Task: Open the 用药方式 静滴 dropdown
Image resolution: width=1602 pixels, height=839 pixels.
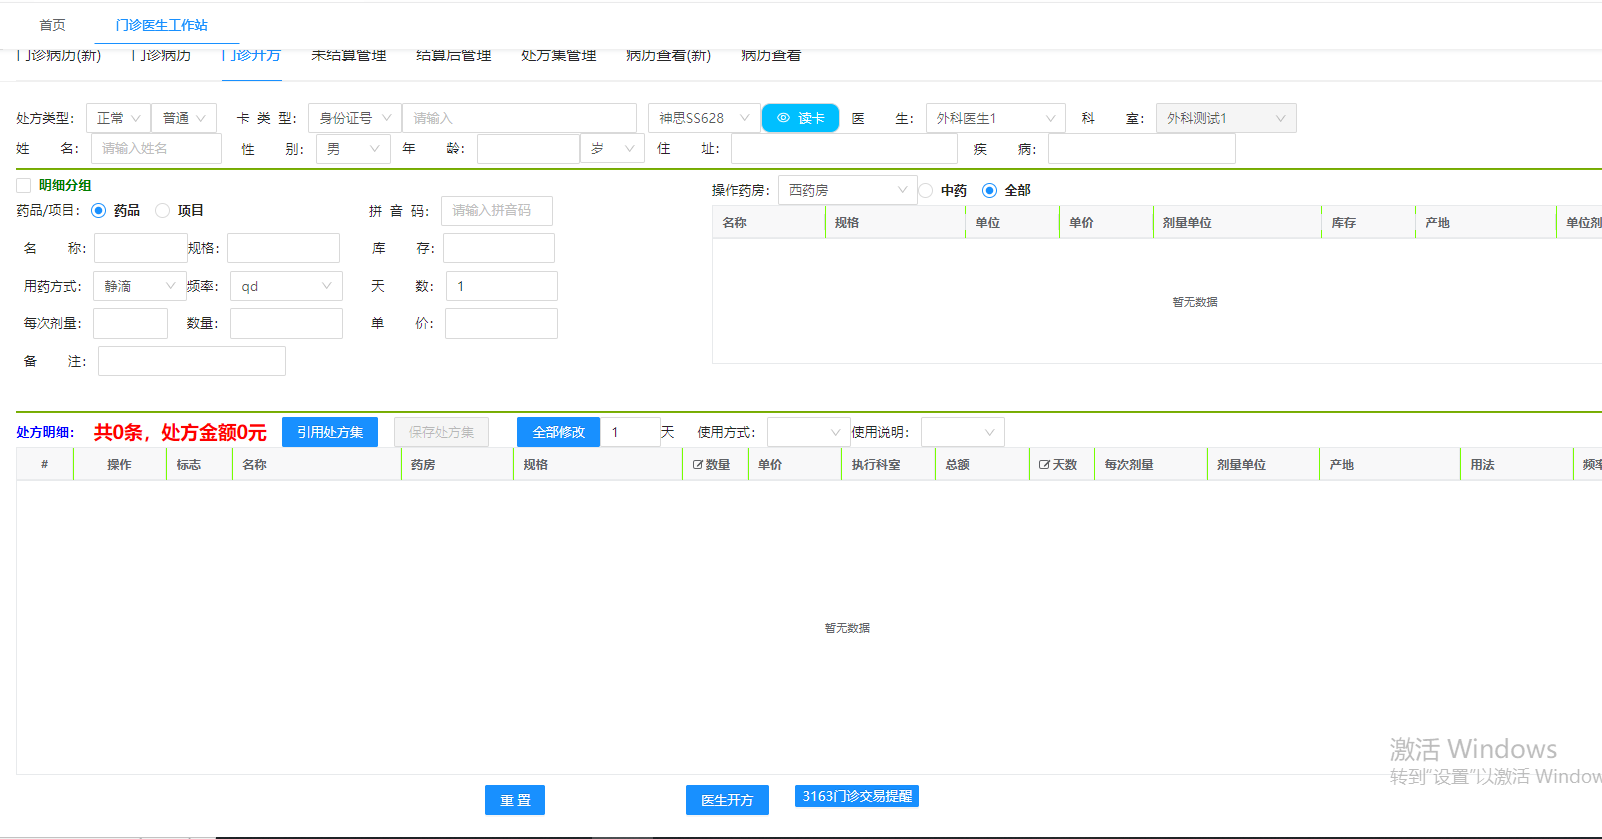Action: [139, 286]
